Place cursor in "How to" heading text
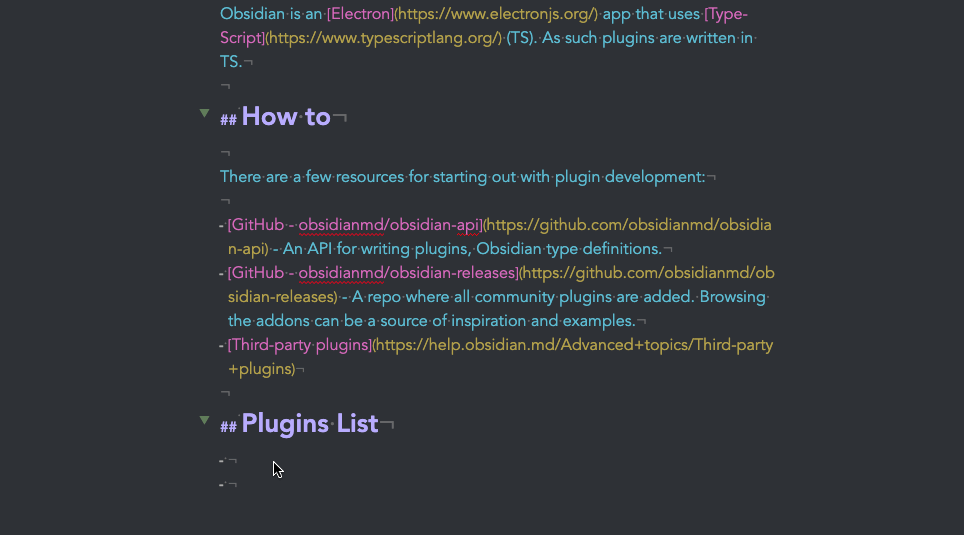The height and width of the screenshot is (535, 964). point(286,116)
